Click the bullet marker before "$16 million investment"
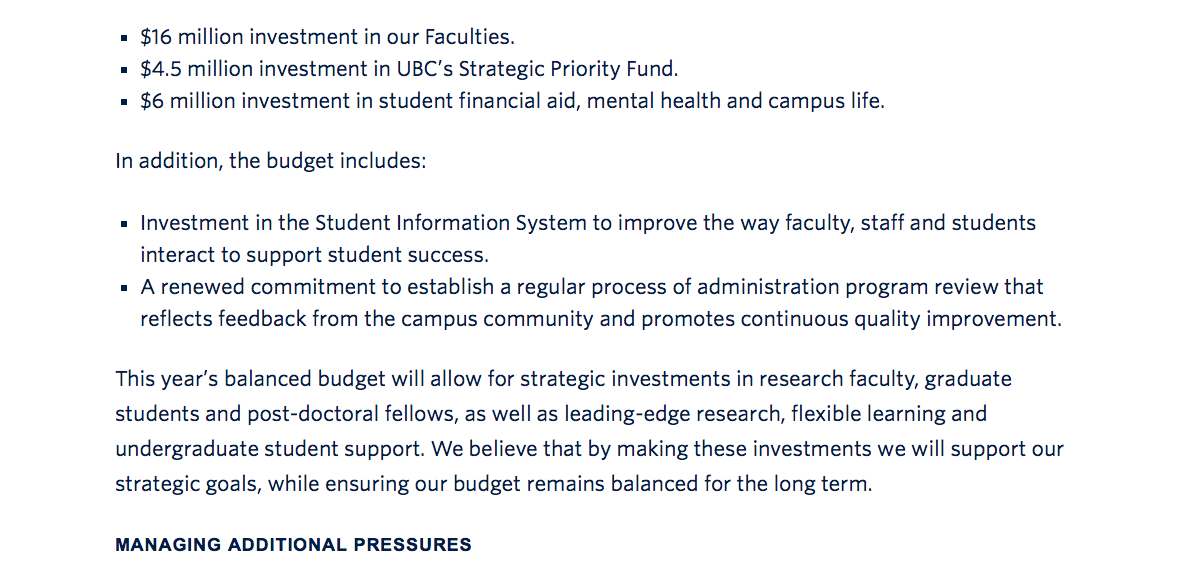The width and height of the screenshot is (1200, 578). [x=124, y=39]
